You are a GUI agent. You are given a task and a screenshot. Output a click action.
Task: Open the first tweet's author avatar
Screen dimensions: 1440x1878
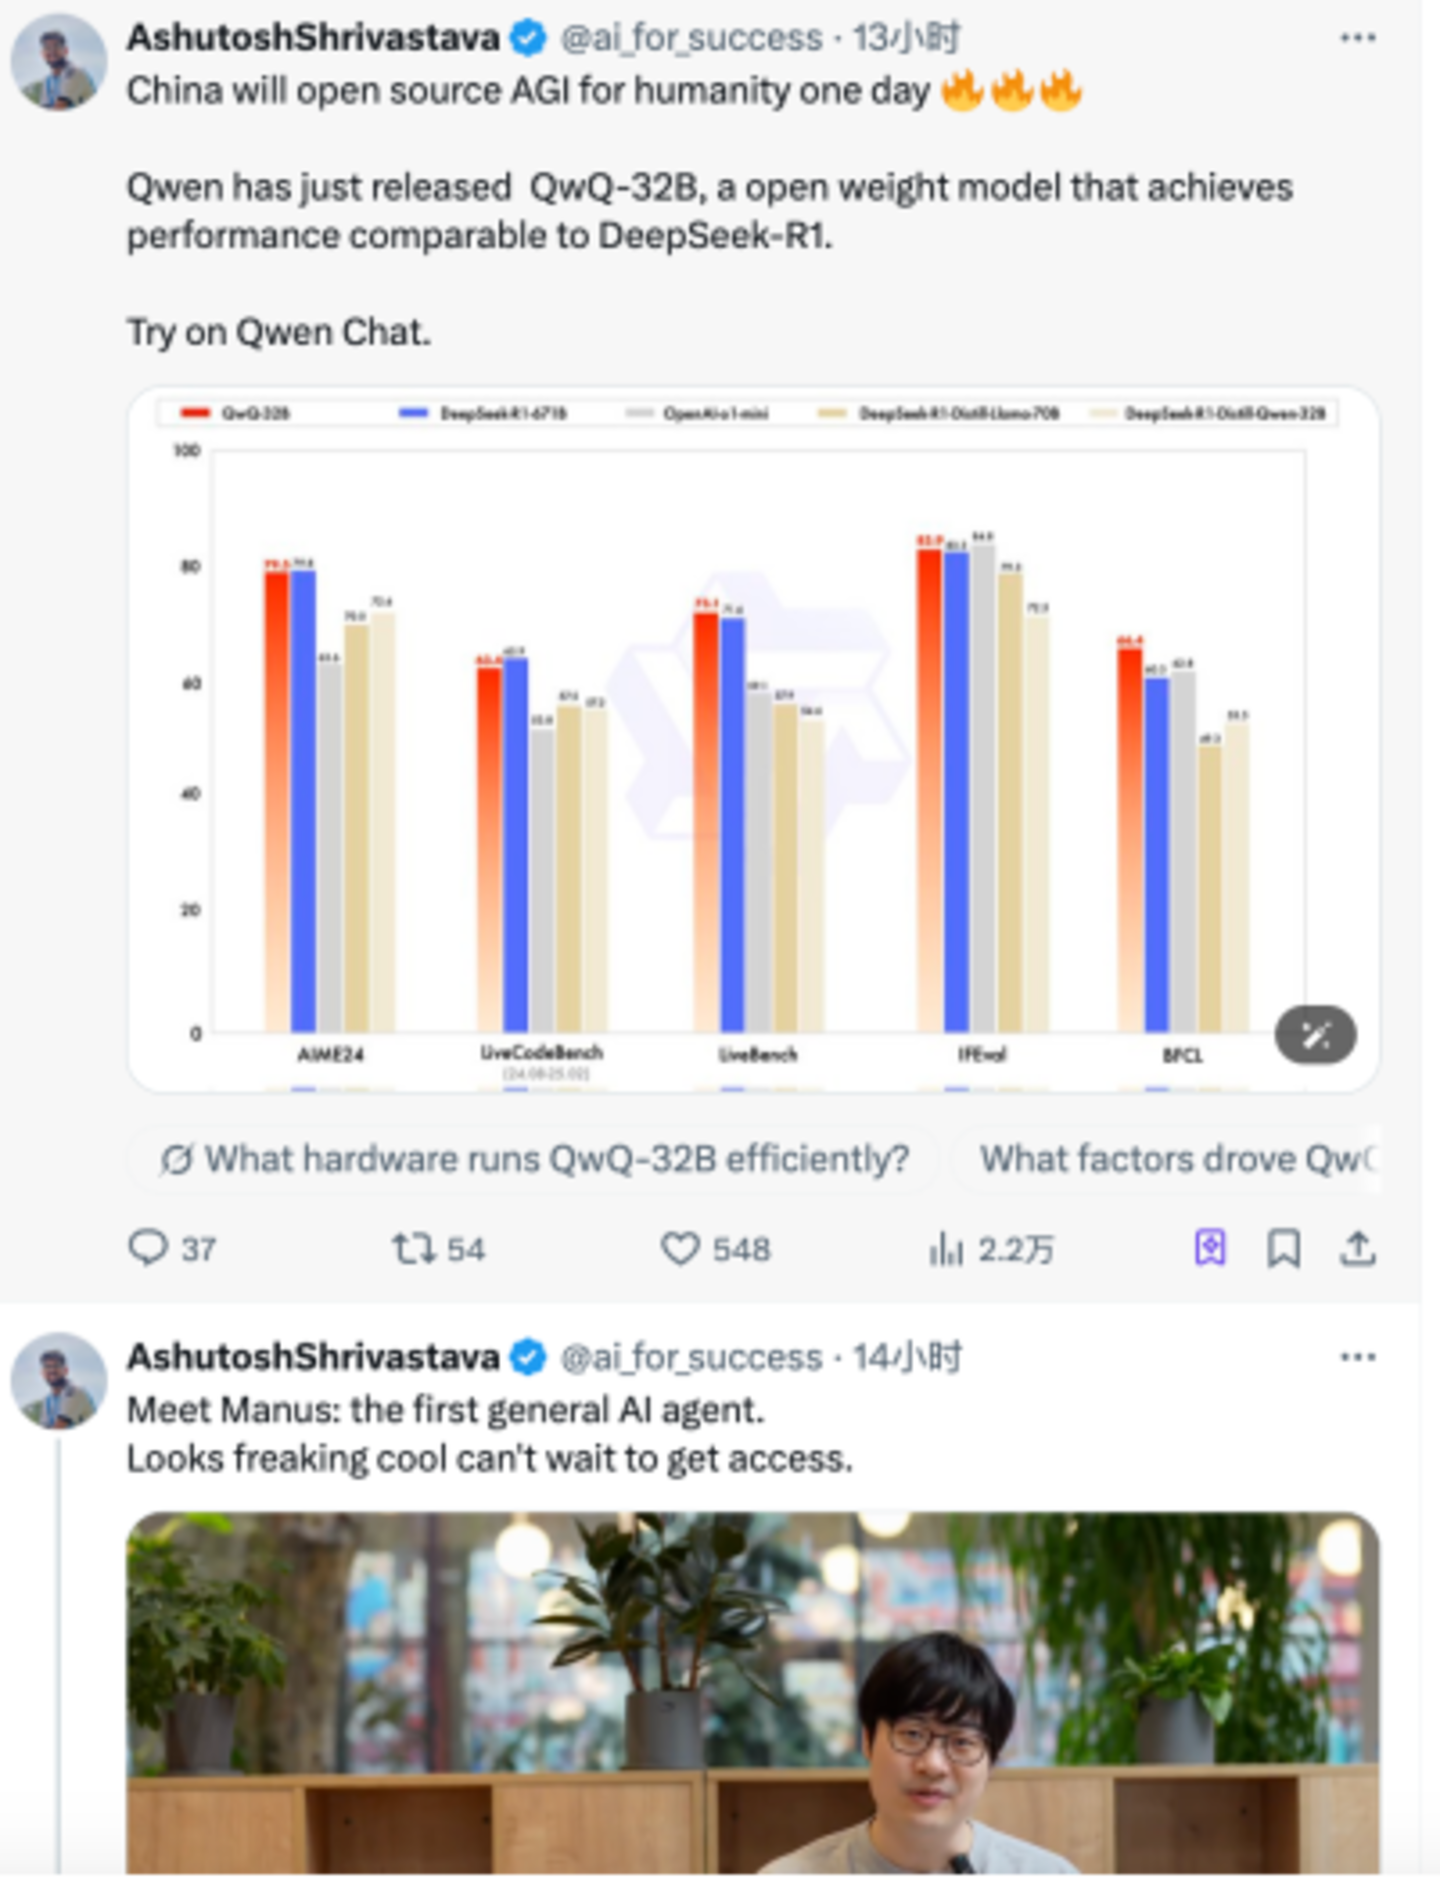tap(59, 62)
